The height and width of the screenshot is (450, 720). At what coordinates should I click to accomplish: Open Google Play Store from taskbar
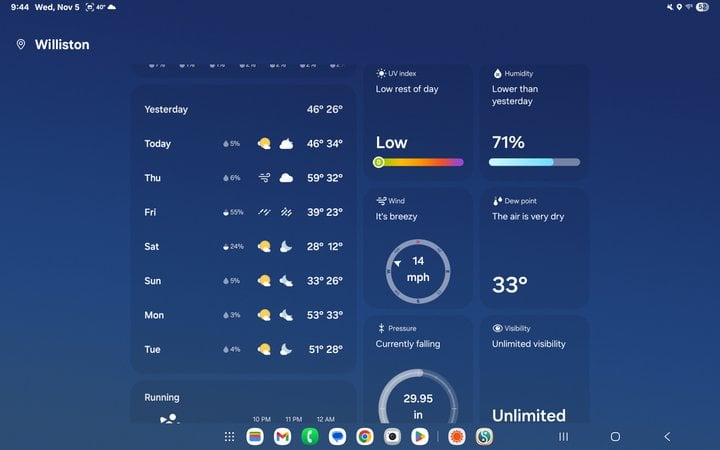pos(420,437)
